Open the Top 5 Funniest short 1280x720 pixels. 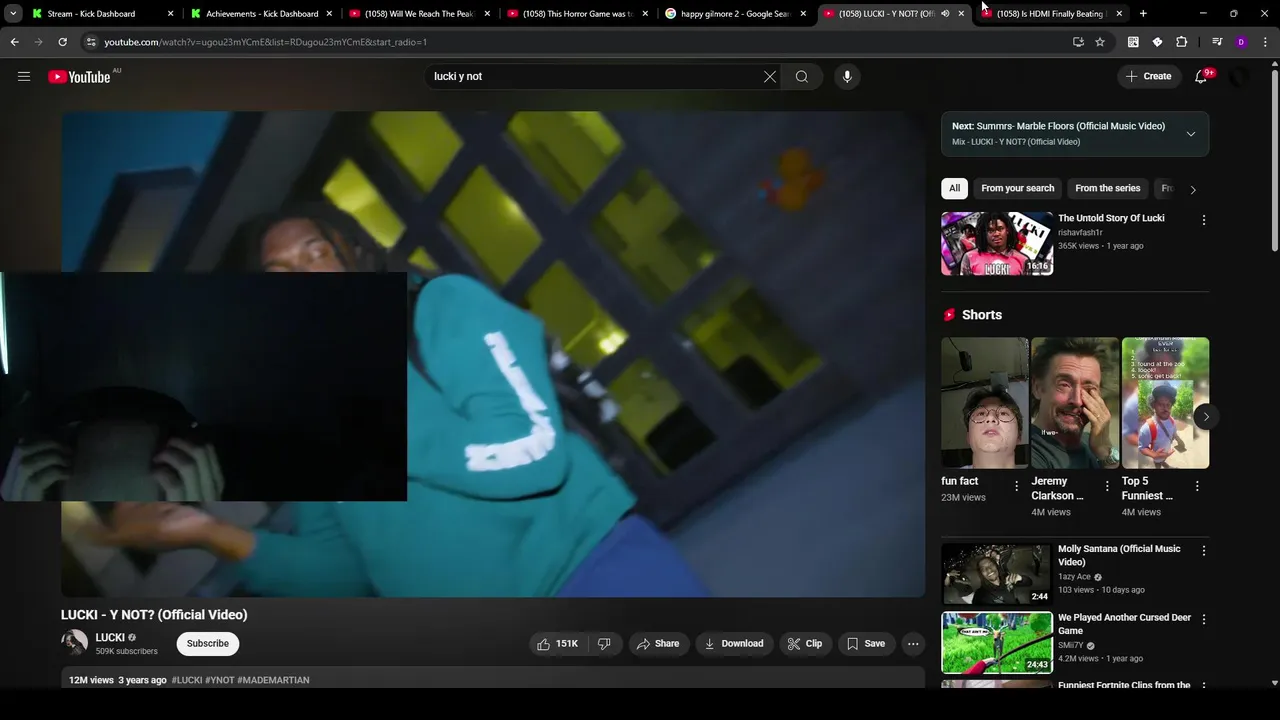[x=1165, y=403]
